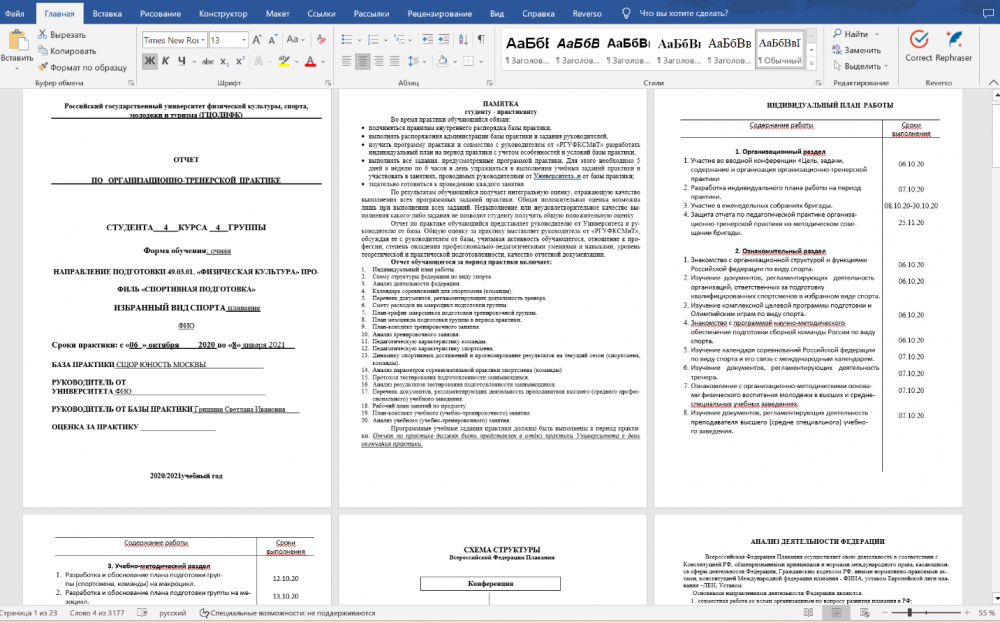Image resolution: width=1000 pixels, height=623 pixels.
Task: Activate Format Painter (Формат по образцу)
Action: coord(82,67)
